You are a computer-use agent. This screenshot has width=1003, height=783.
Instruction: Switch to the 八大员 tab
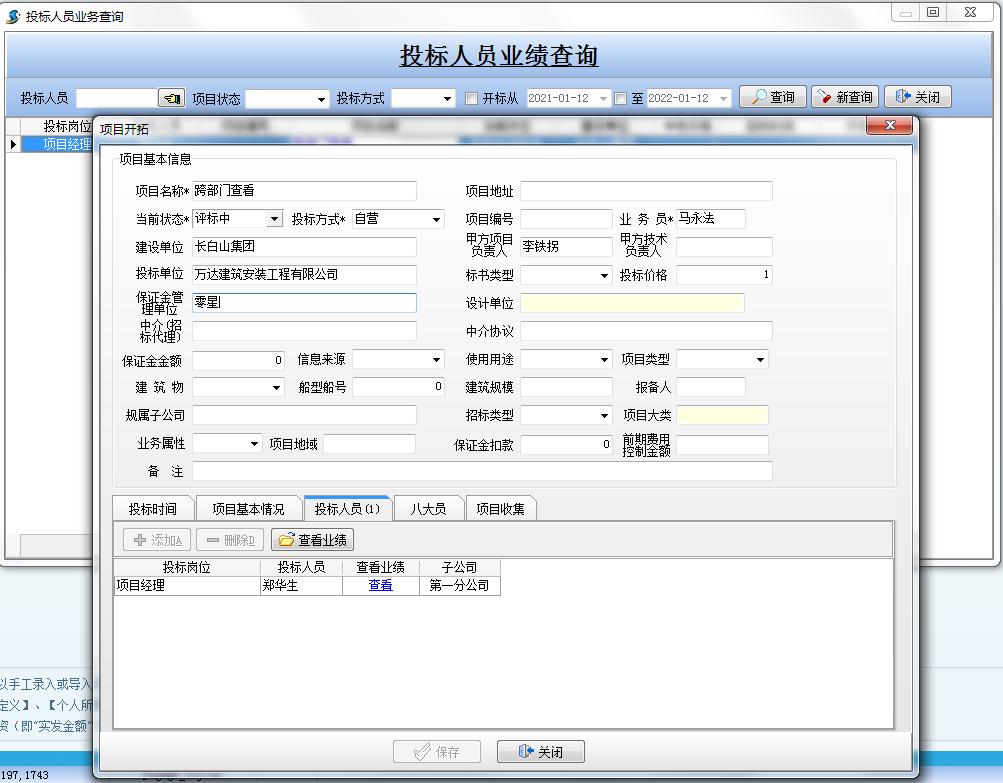pos(428,508)
